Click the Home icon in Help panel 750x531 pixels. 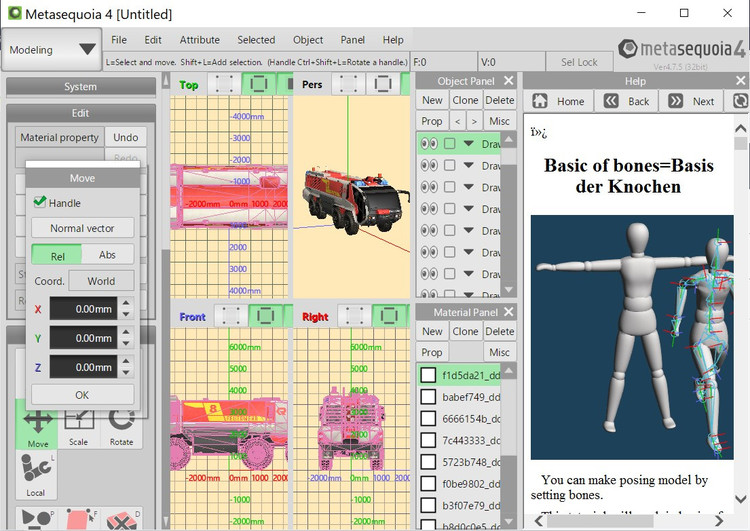click(540, 101)
